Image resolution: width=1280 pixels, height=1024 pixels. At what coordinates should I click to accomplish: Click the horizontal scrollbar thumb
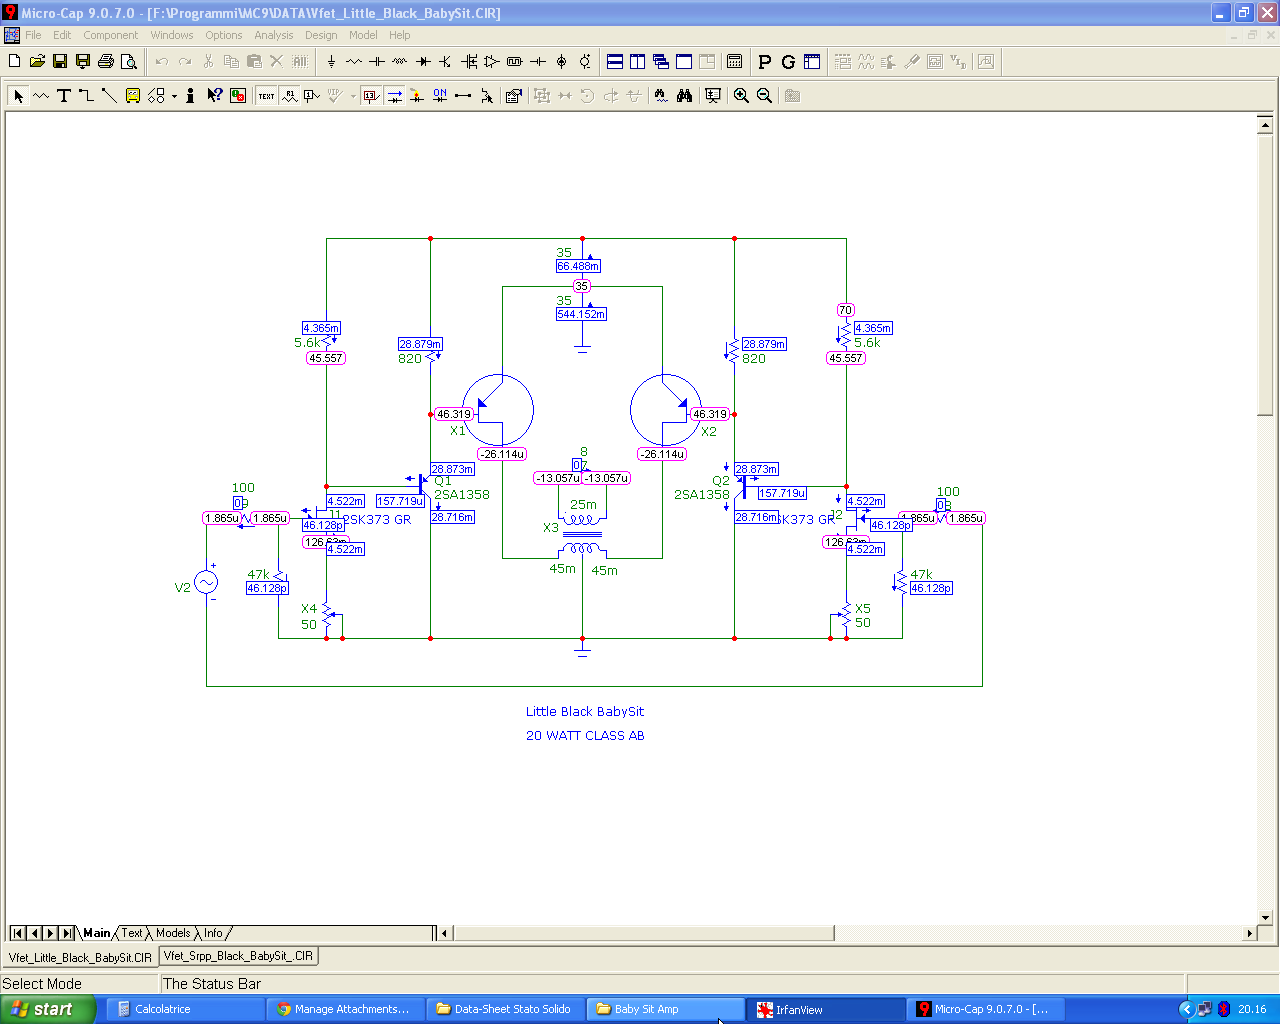[644, 933]
